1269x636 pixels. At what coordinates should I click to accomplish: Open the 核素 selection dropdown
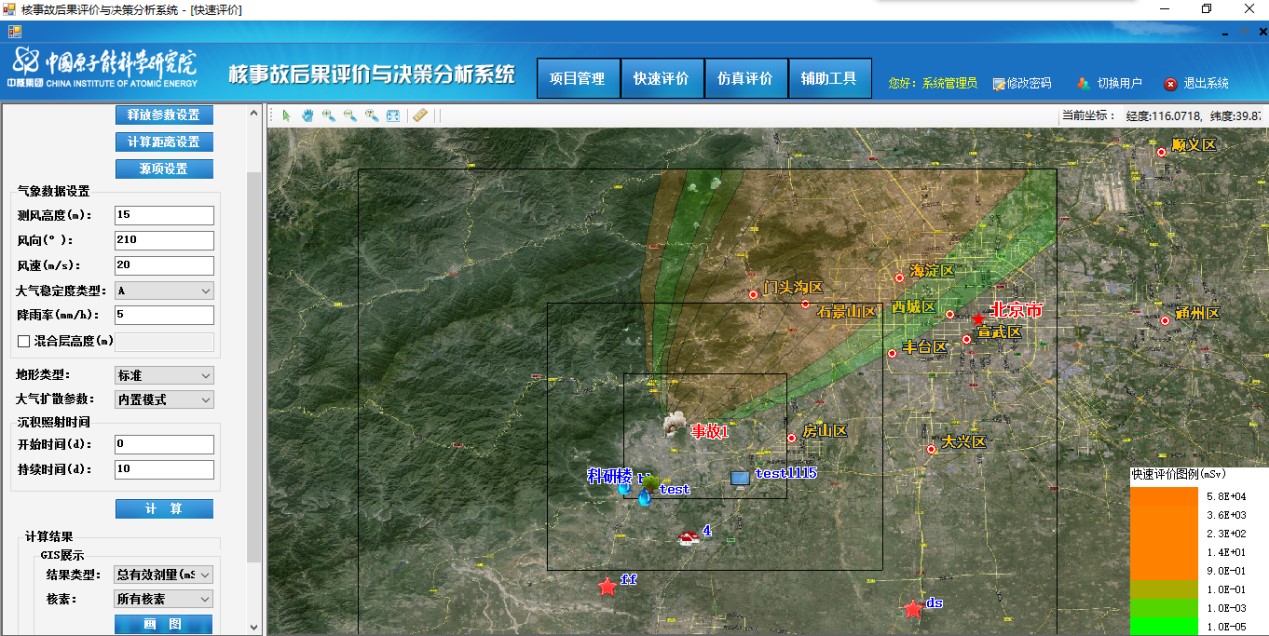164,599
